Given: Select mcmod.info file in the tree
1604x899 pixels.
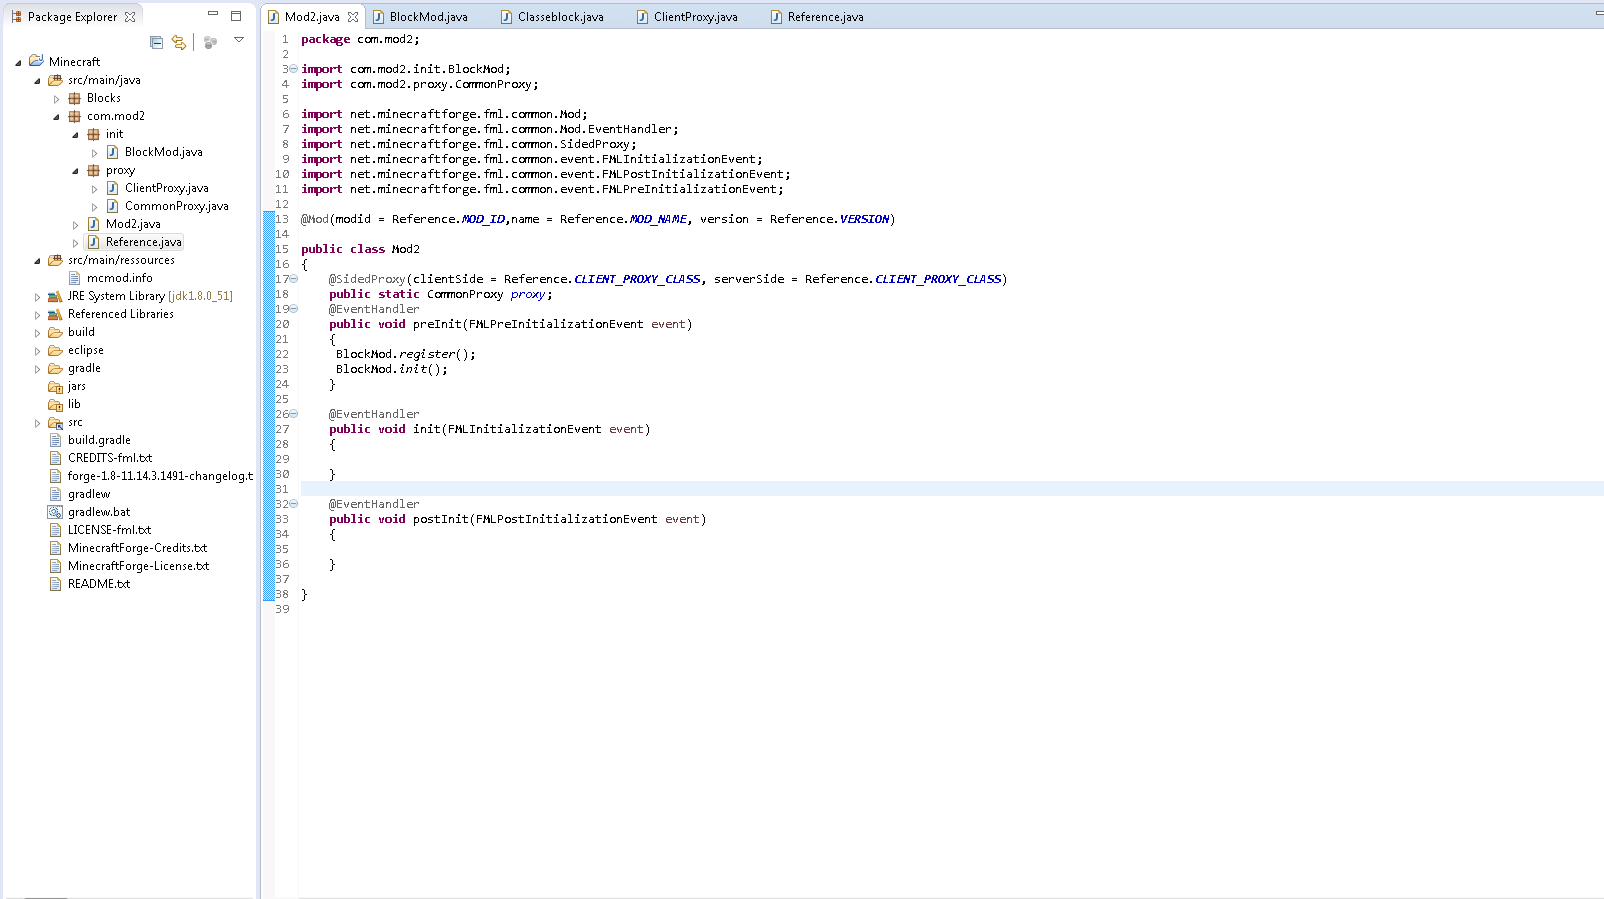Looking at the screenshot, I should pos(120,278).
